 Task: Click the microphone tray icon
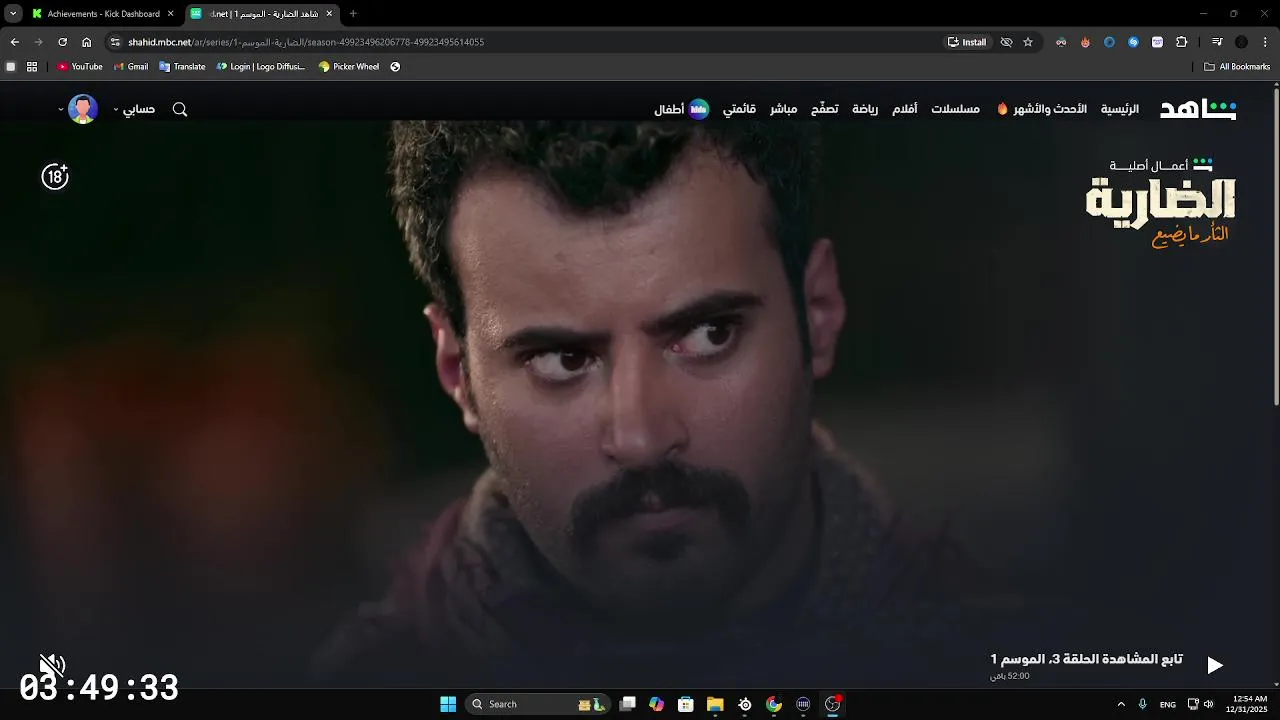1143,704
